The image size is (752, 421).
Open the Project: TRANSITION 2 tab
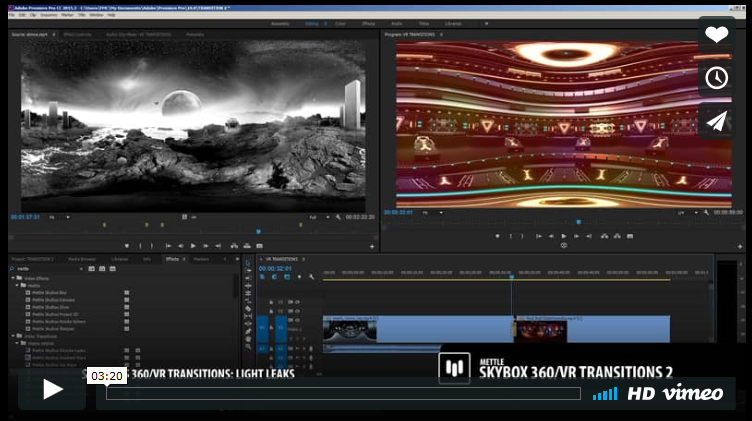tap(33, 259)
